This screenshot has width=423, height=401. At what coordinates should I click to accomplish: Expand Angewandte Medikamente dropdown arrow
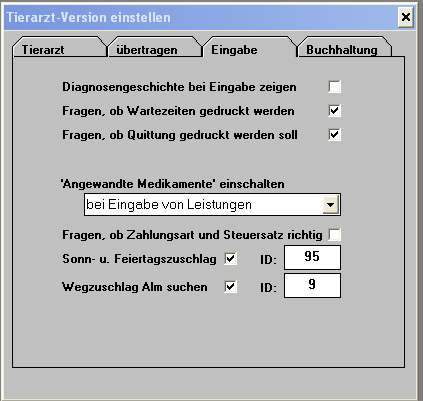click(x=331, y=204)
